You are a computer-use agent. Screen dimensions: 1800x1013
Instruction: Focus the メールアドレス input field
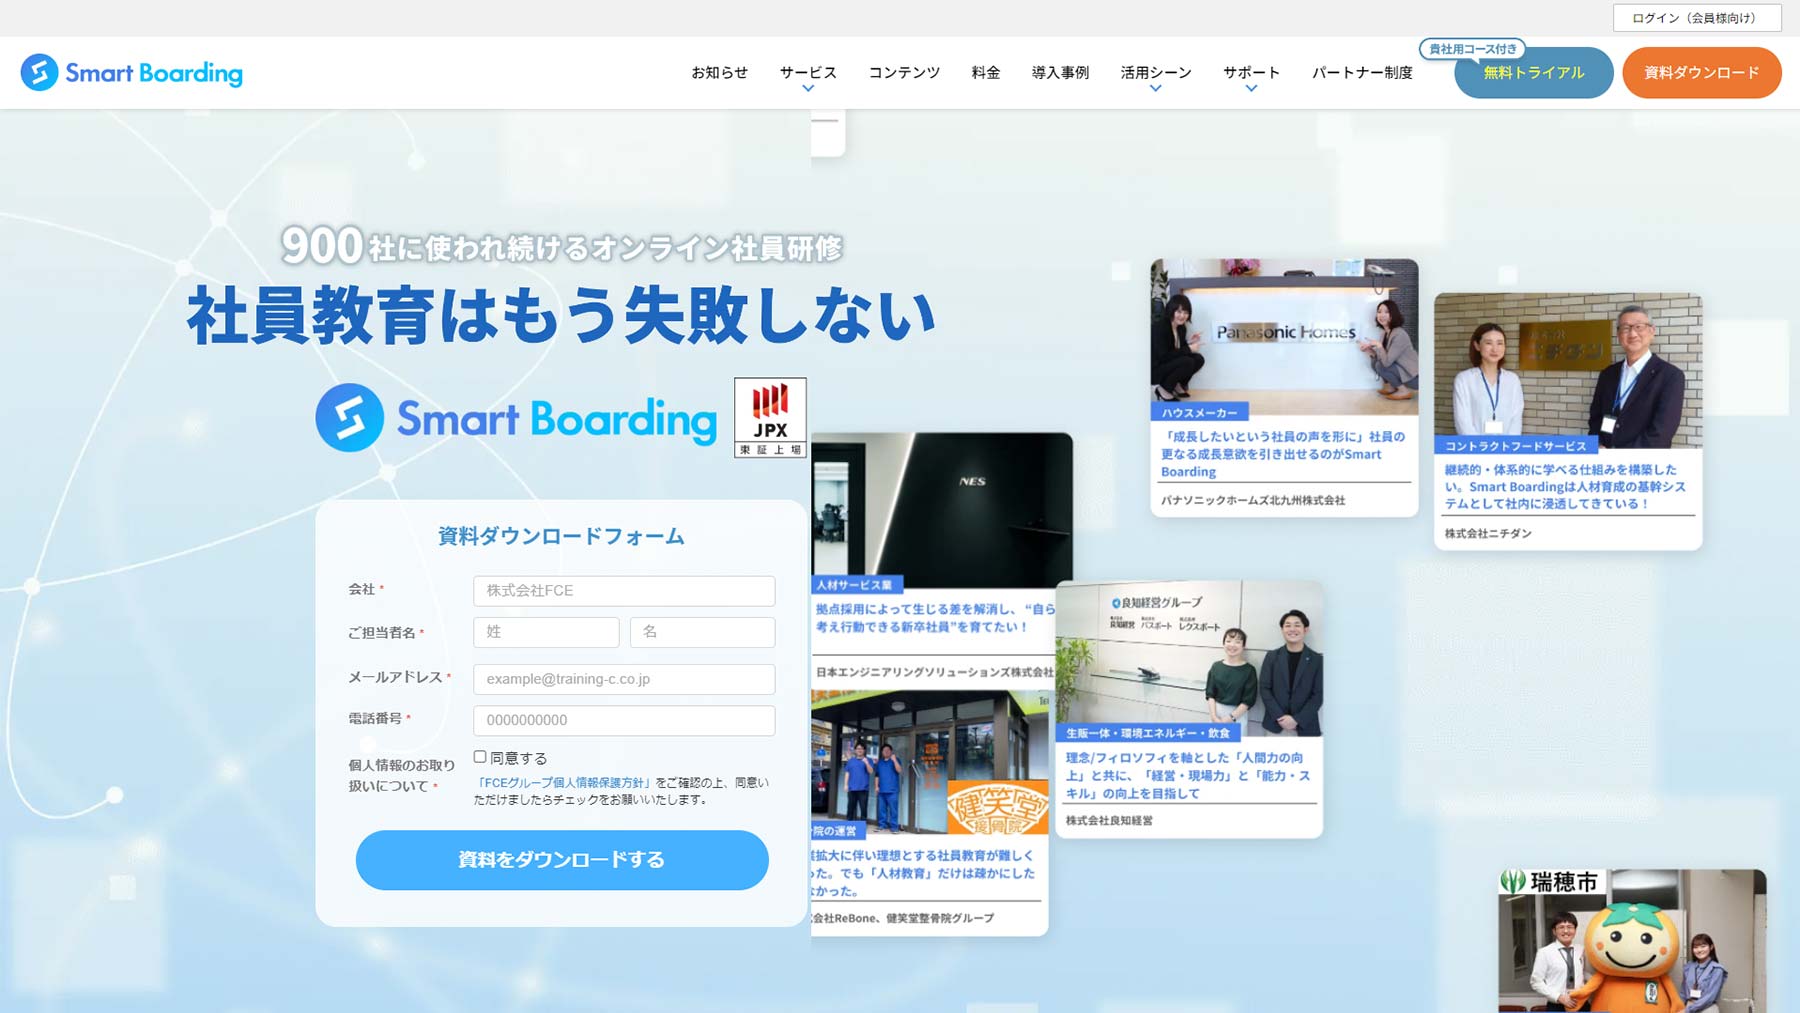[624, 679]
